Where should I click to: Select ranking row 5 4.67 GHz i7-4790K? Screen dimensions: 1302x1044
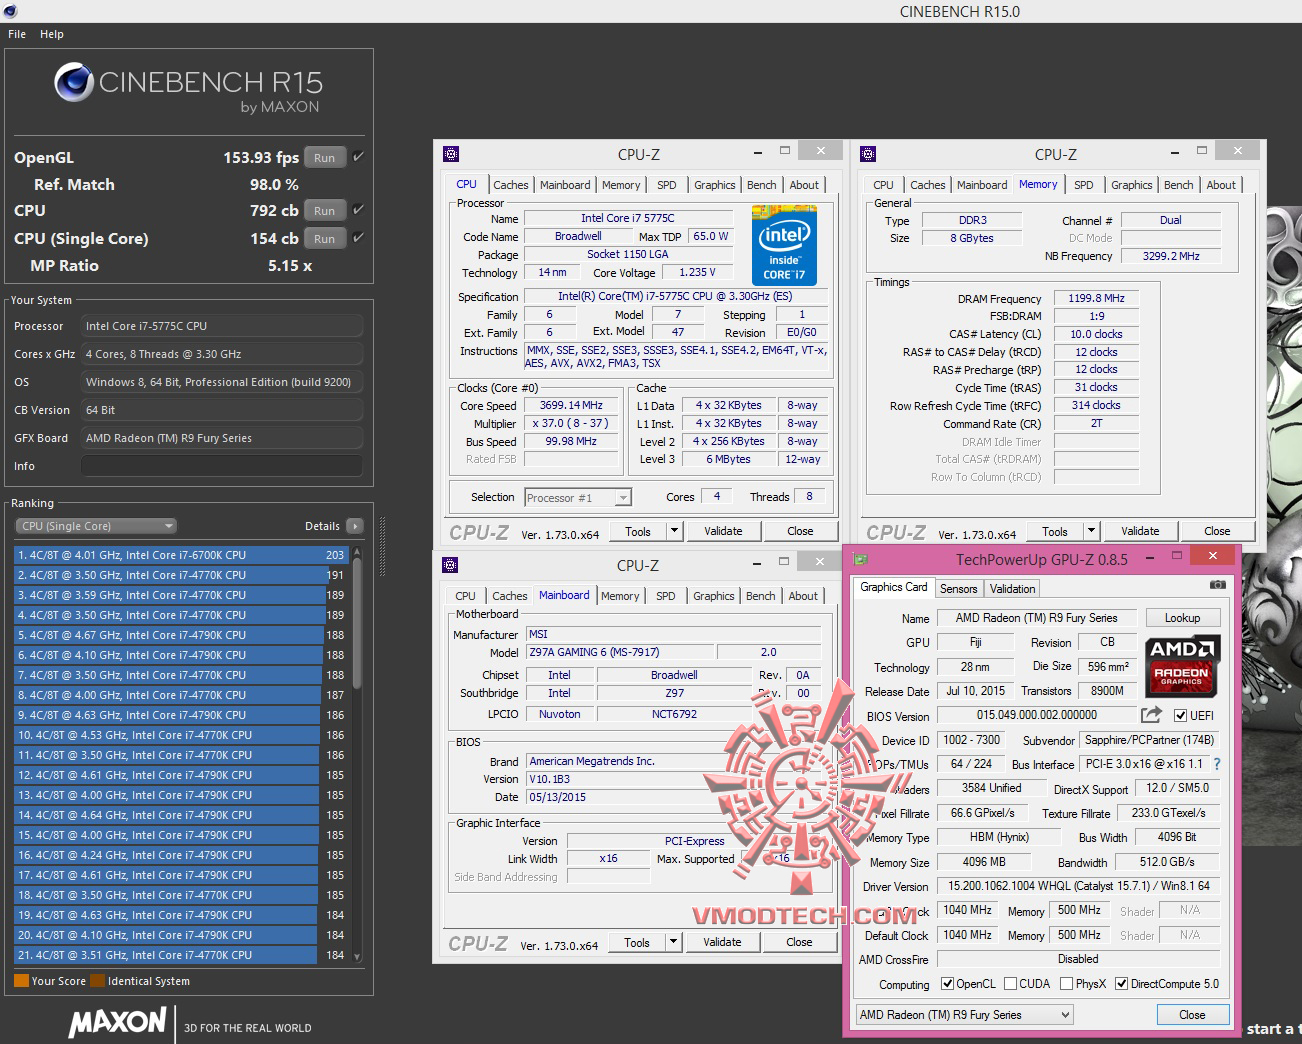point(181,635)
